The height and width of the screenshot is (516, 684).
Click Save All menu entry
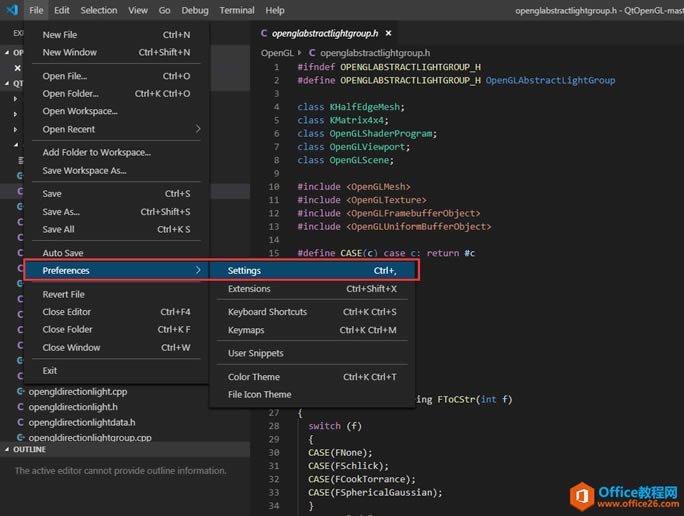(x=116, y=229)
